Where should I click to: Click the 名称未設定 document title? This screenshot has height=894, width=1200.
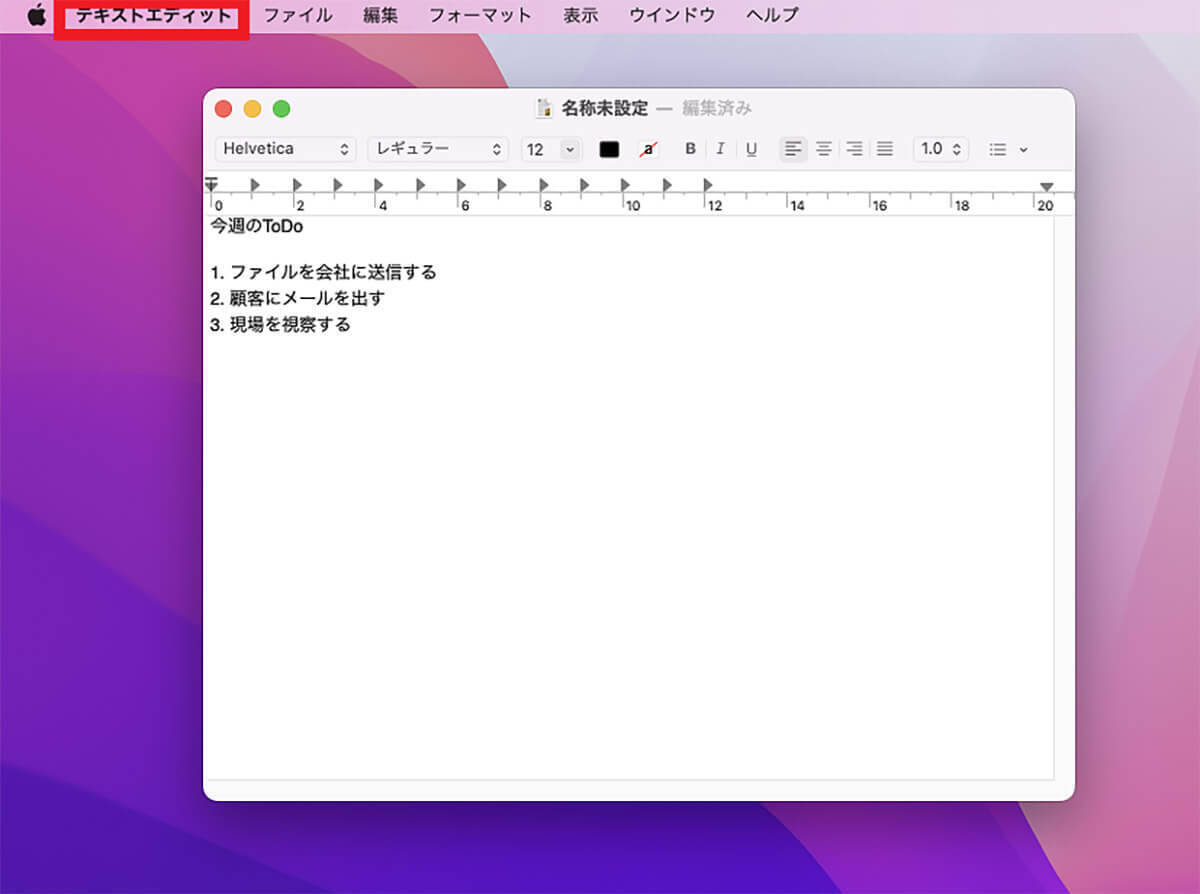click(604, 108)
